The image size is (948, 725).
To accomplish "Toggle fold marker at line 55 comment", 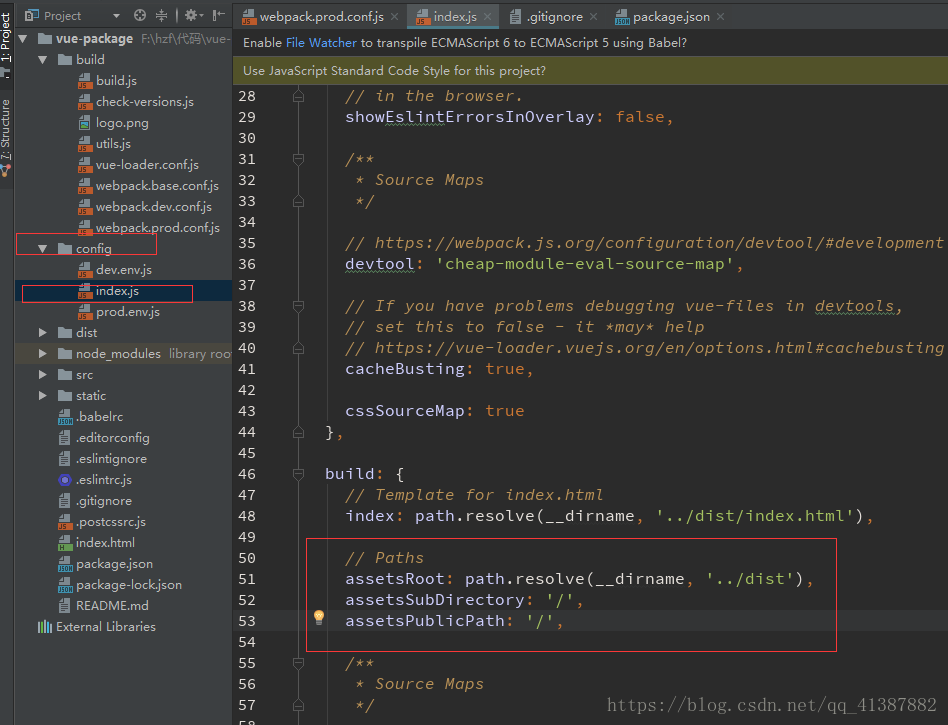I will pos(298,663).
